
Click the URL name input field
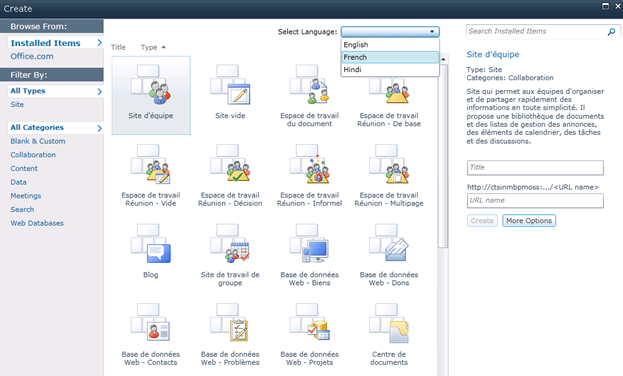(535, 201)
